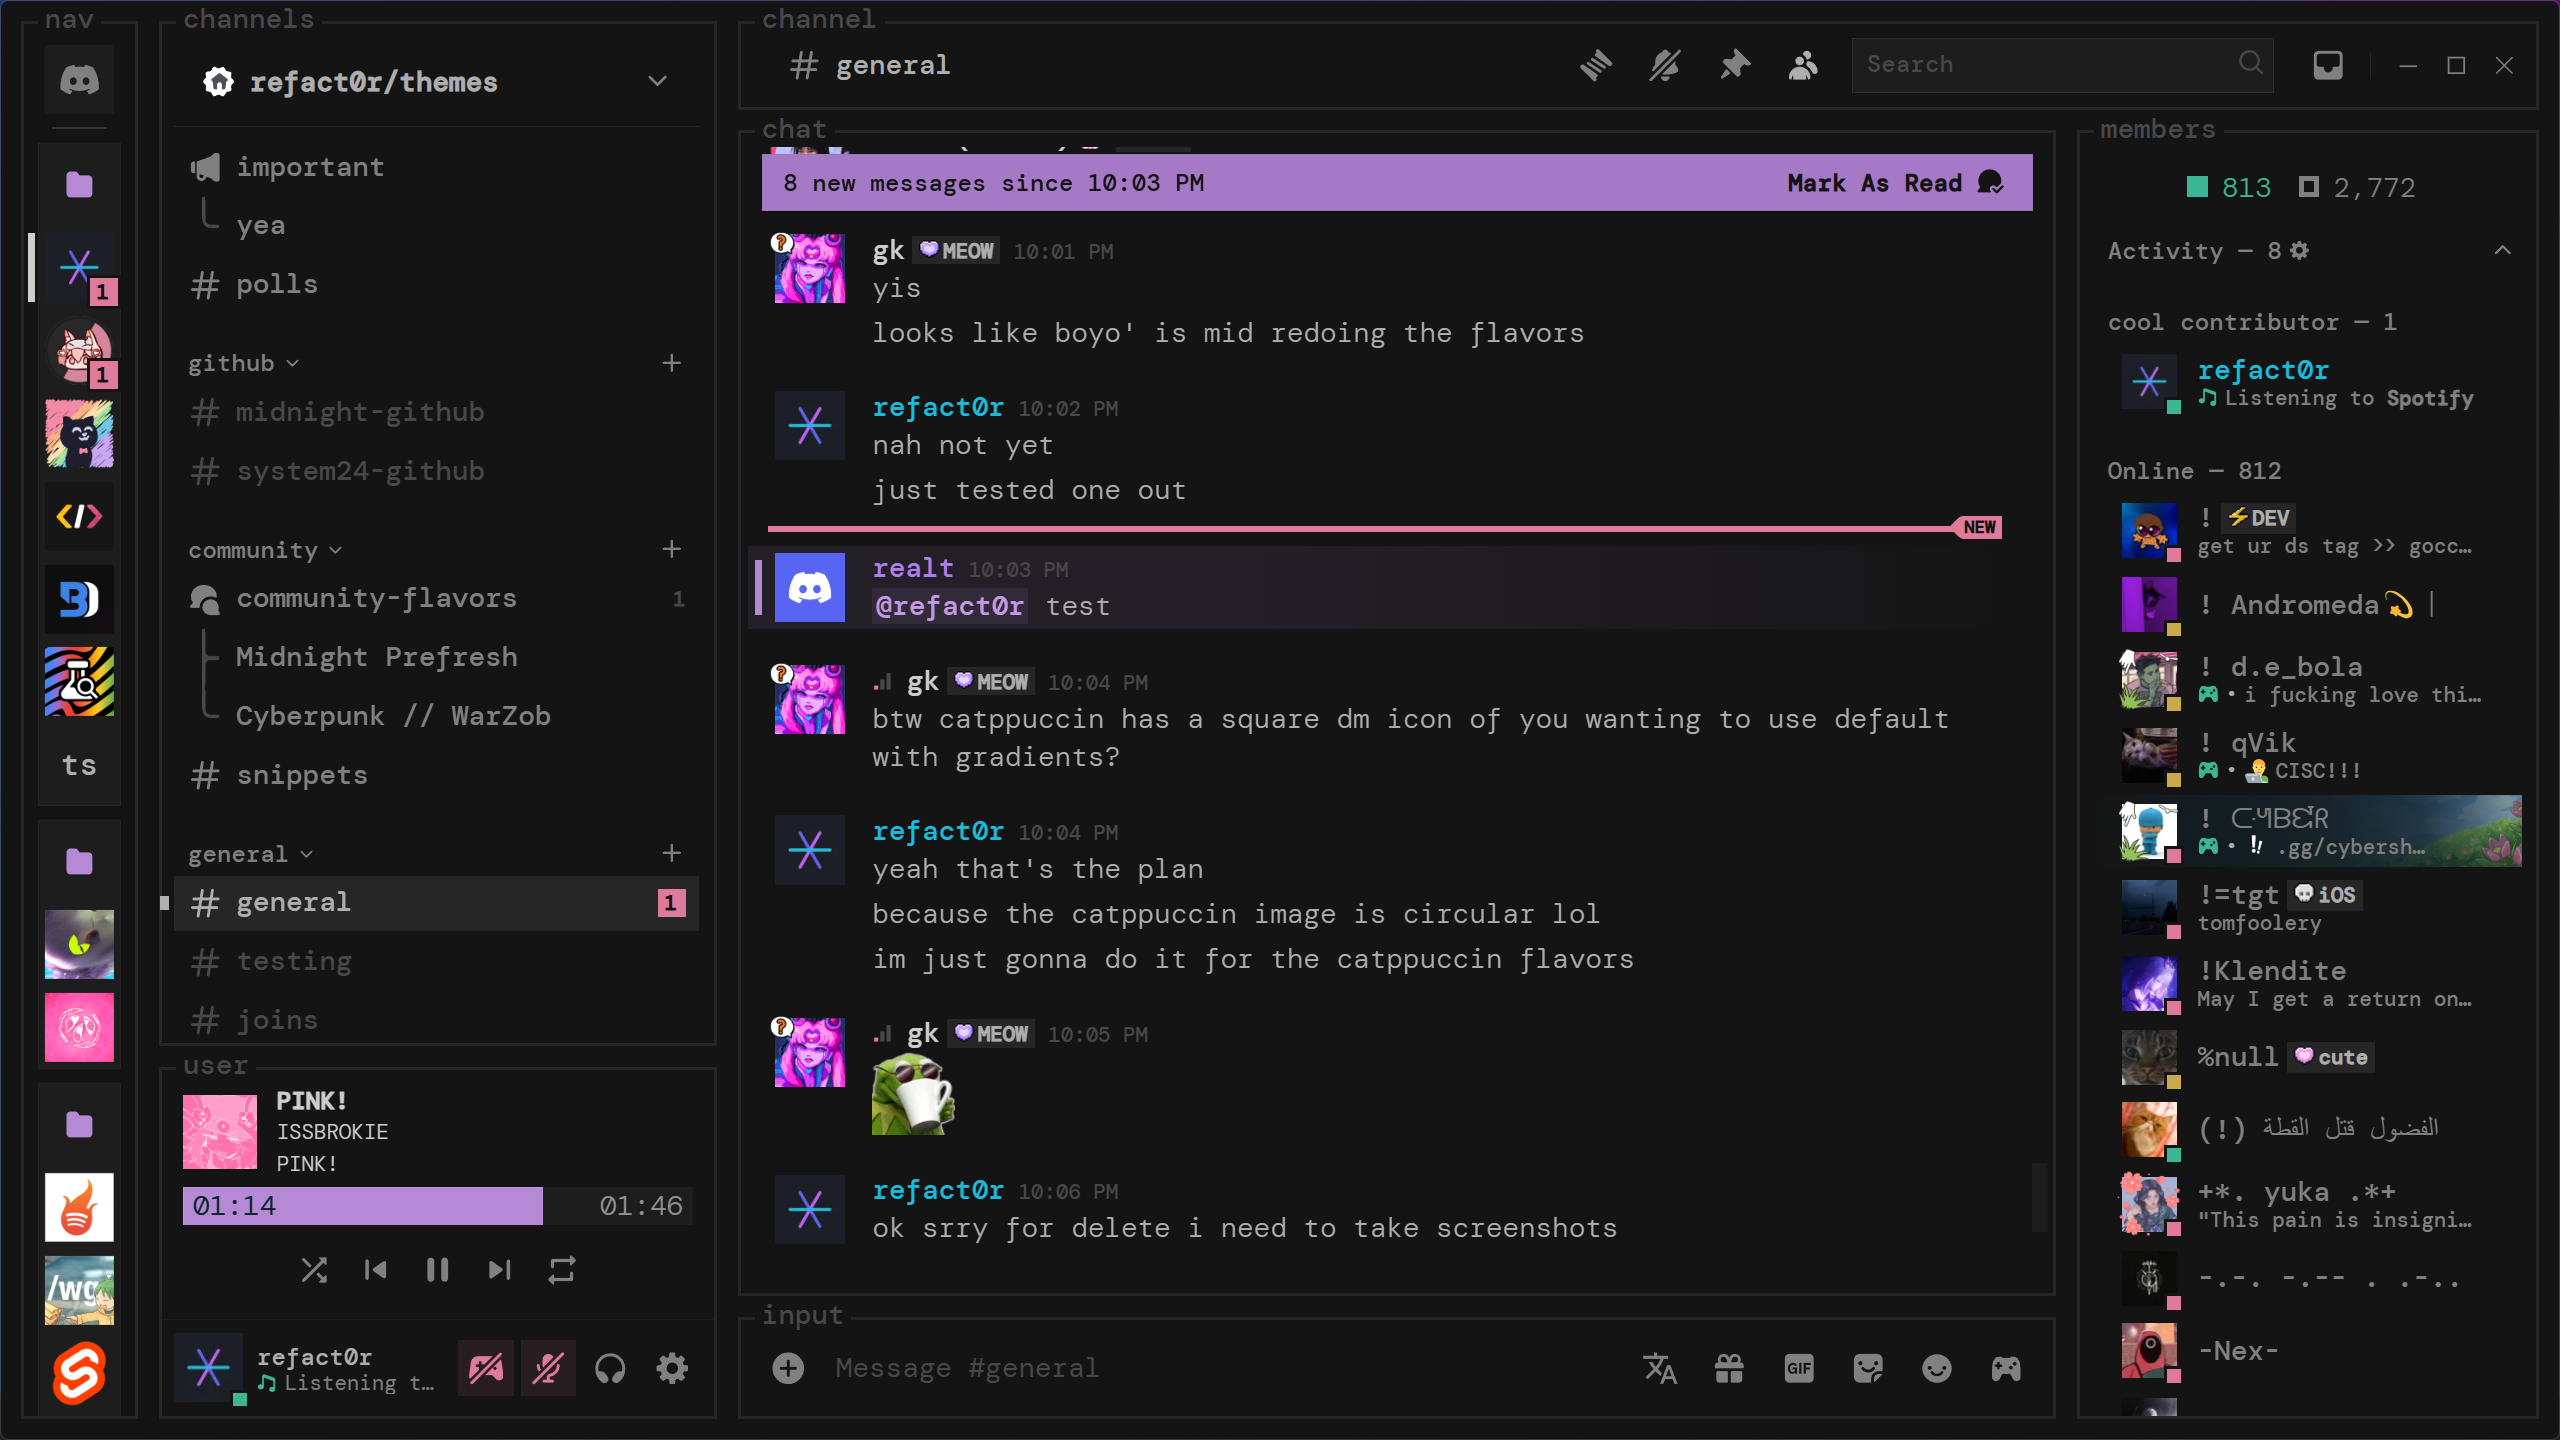
Task: Open the GIF picker
Action: [1798, 1368]
